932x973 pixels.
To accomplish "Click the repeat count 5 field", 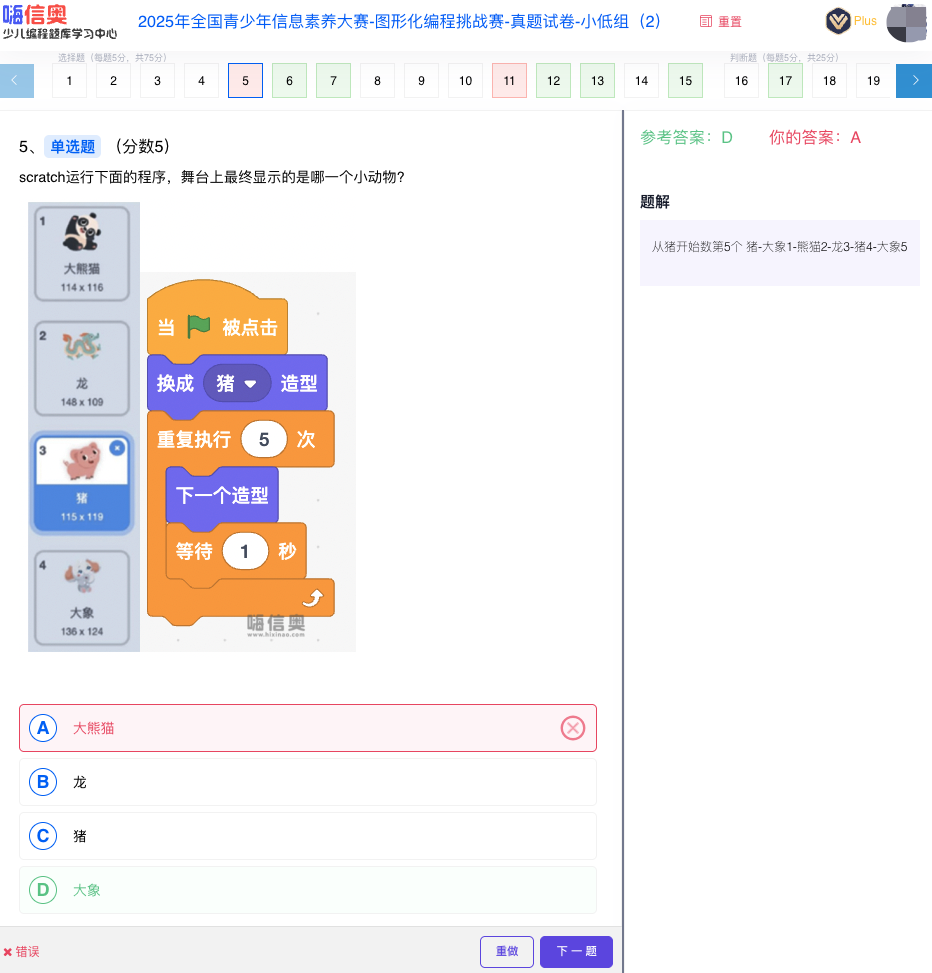I will (x=264, y=439).
